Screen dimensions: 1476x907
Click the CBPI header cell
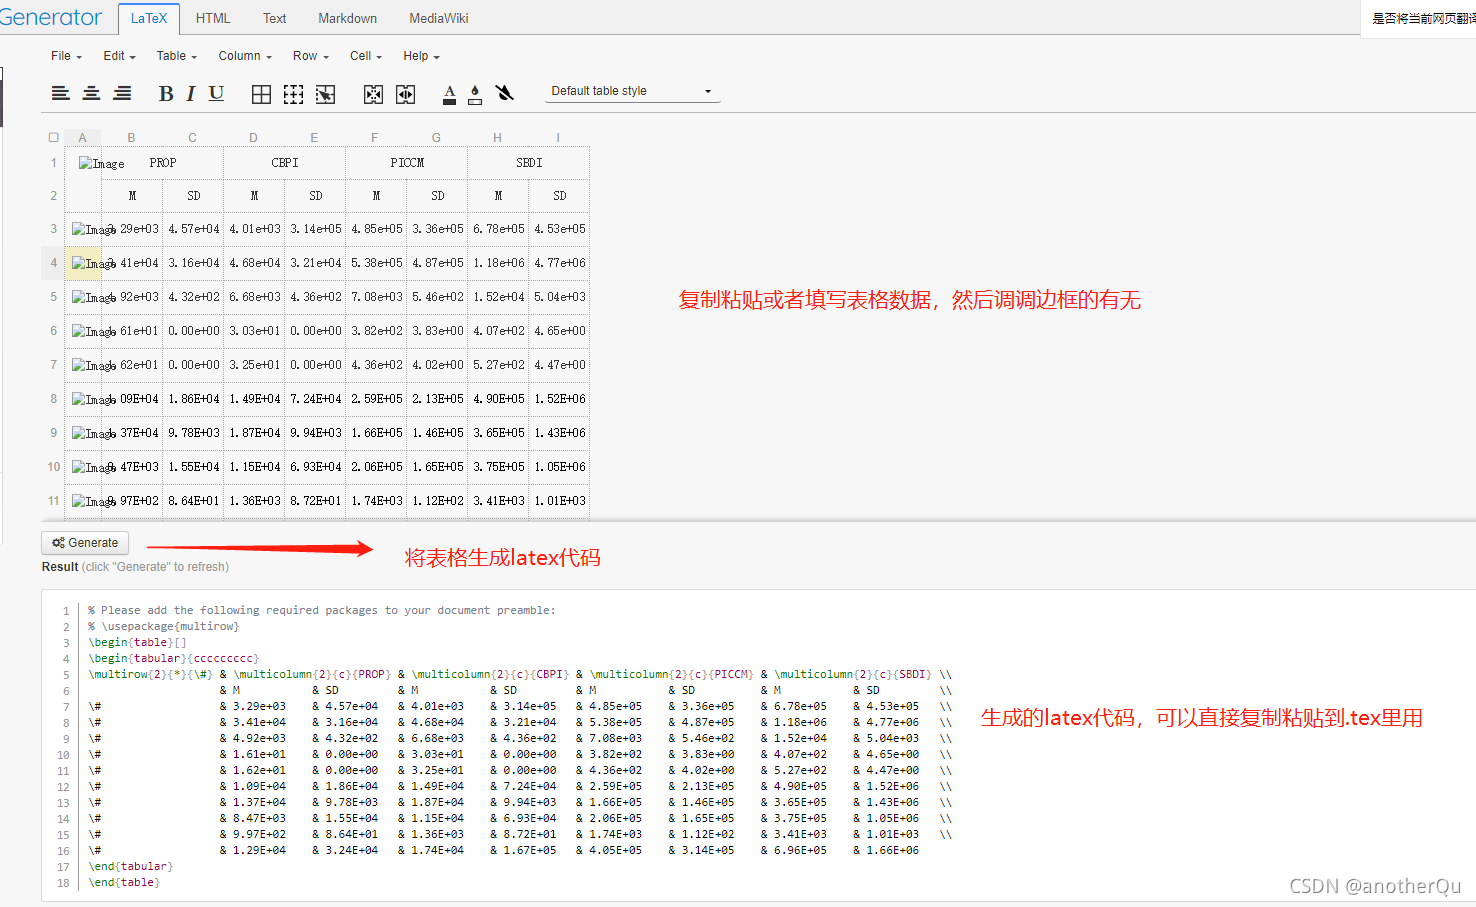[x=285, y=163]
